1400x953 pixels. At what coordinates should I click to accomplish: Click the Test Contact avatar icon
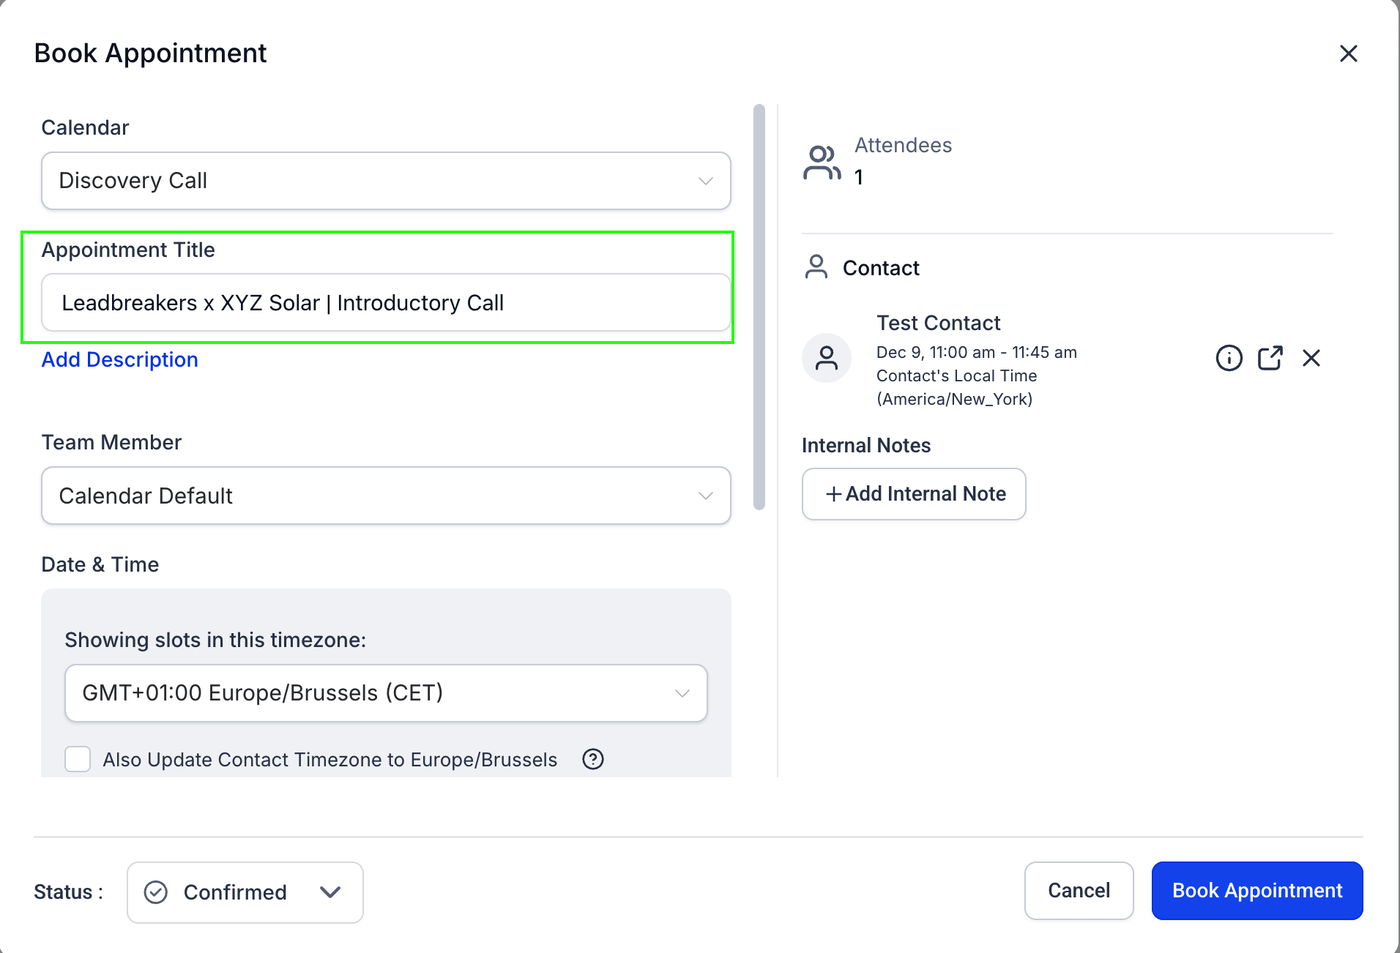(827, 358)
